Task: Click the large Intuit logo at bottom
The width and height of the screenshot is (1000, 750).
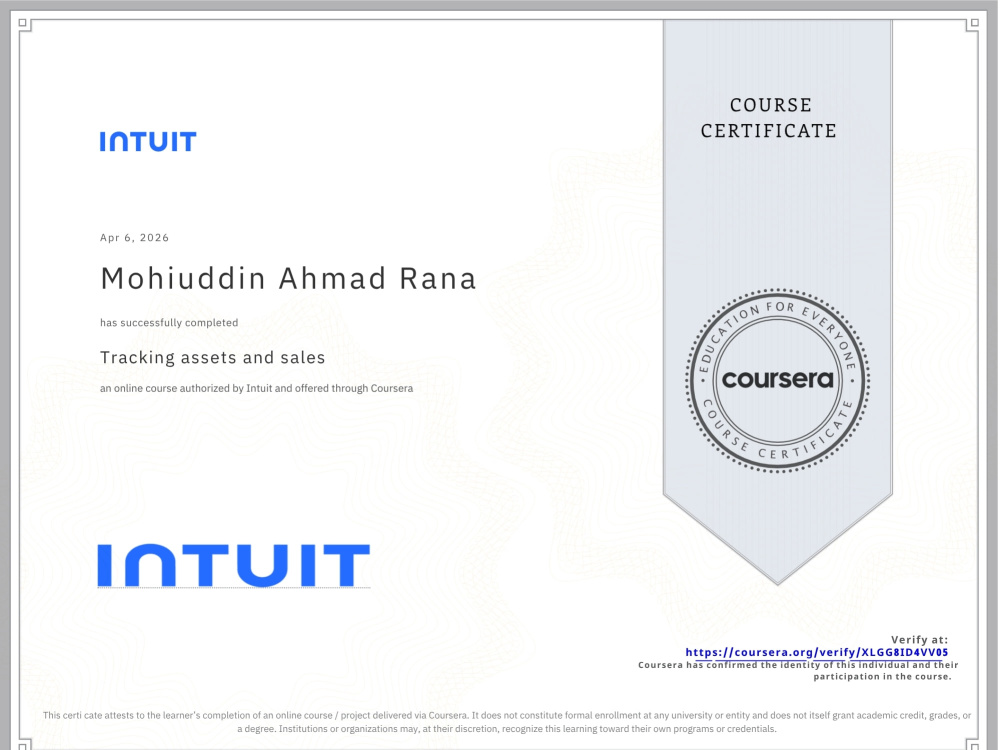Action: coord(233,565)
